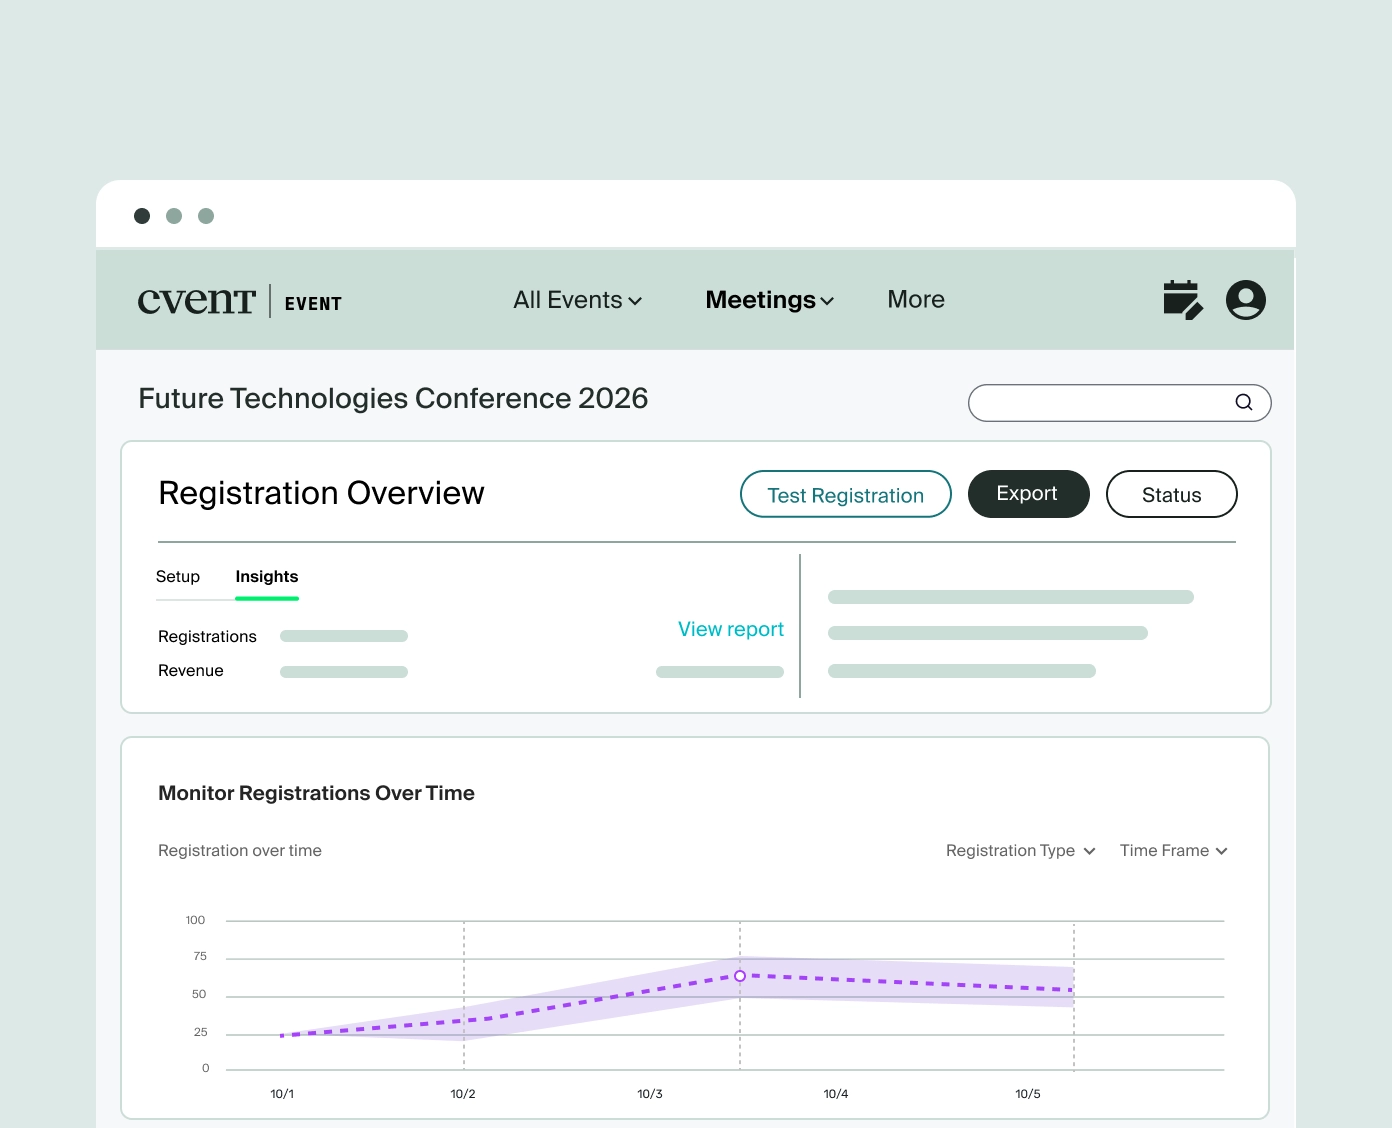Switch to the Insights tab
This screenshot has height=1128, width=1392.
267,577
